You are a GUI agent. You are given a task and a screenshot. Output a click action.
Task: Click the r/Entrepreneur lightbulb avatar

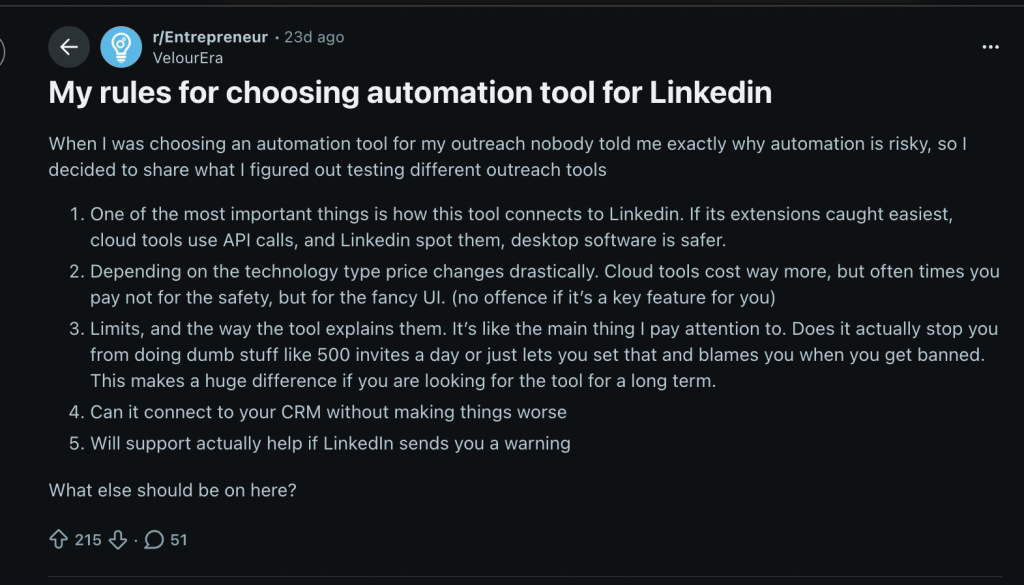121,46
